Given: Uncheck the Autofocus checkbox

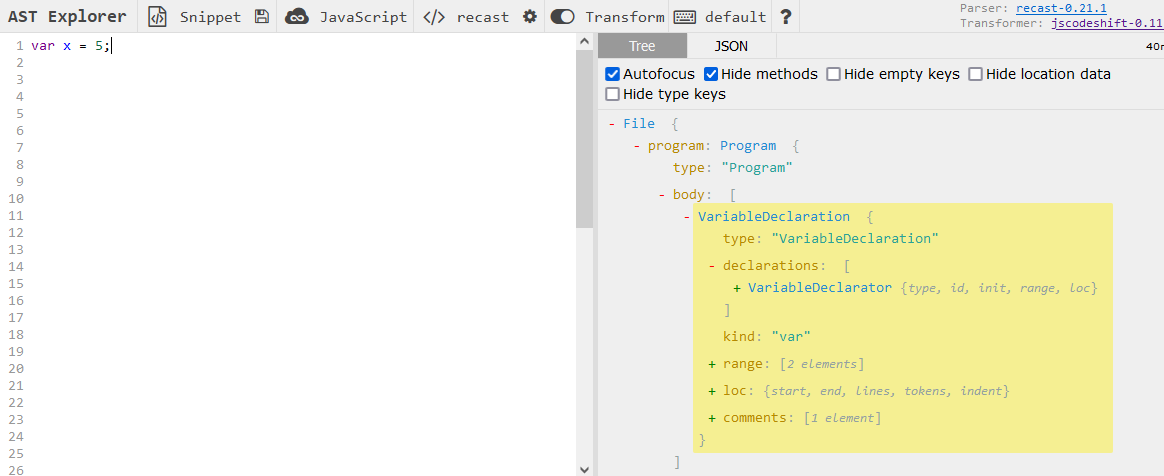Looking at the screenshot, I should click(612, 74).
